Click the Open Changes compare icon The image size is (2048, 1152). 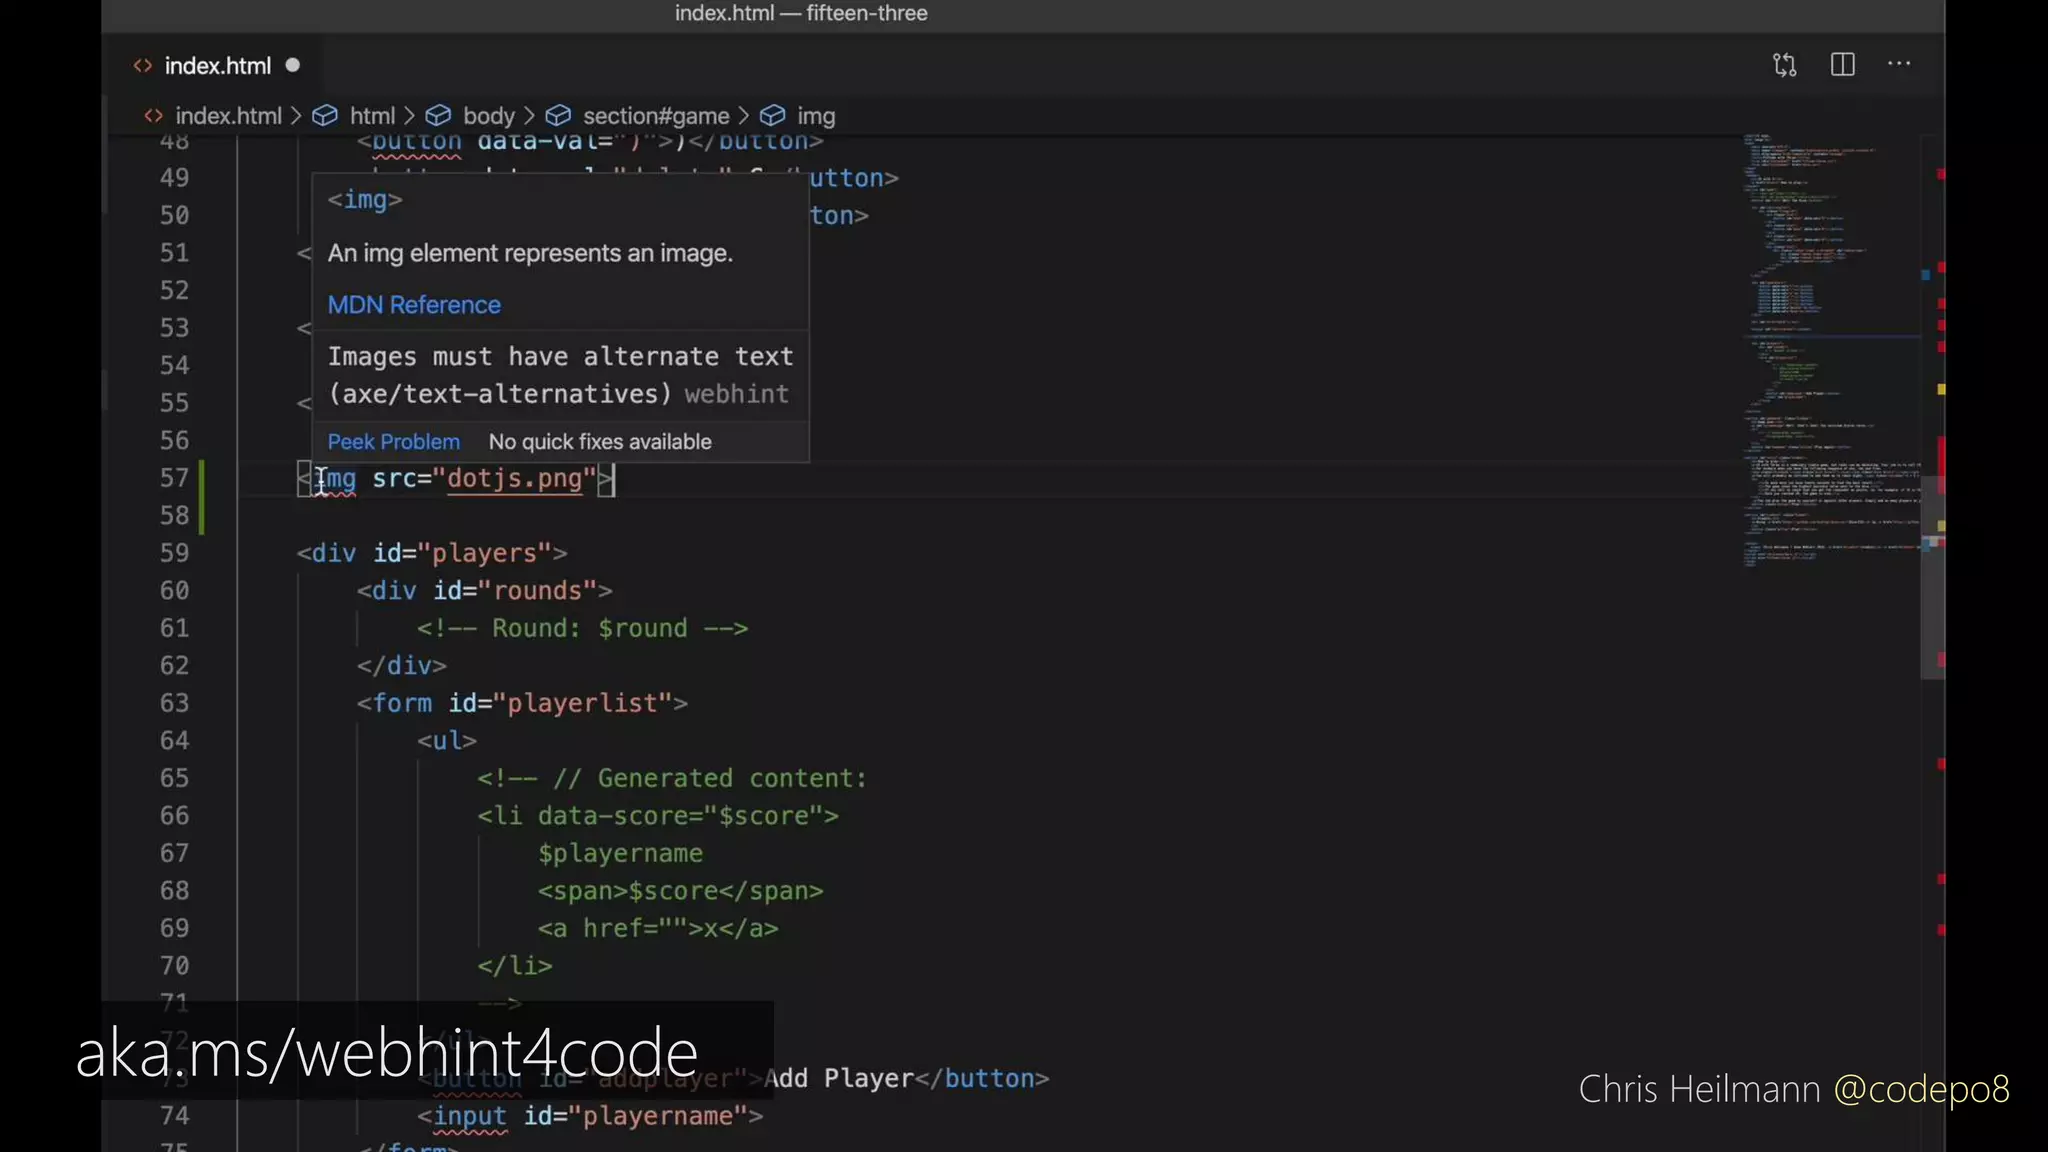click(x=1785, y=65)
